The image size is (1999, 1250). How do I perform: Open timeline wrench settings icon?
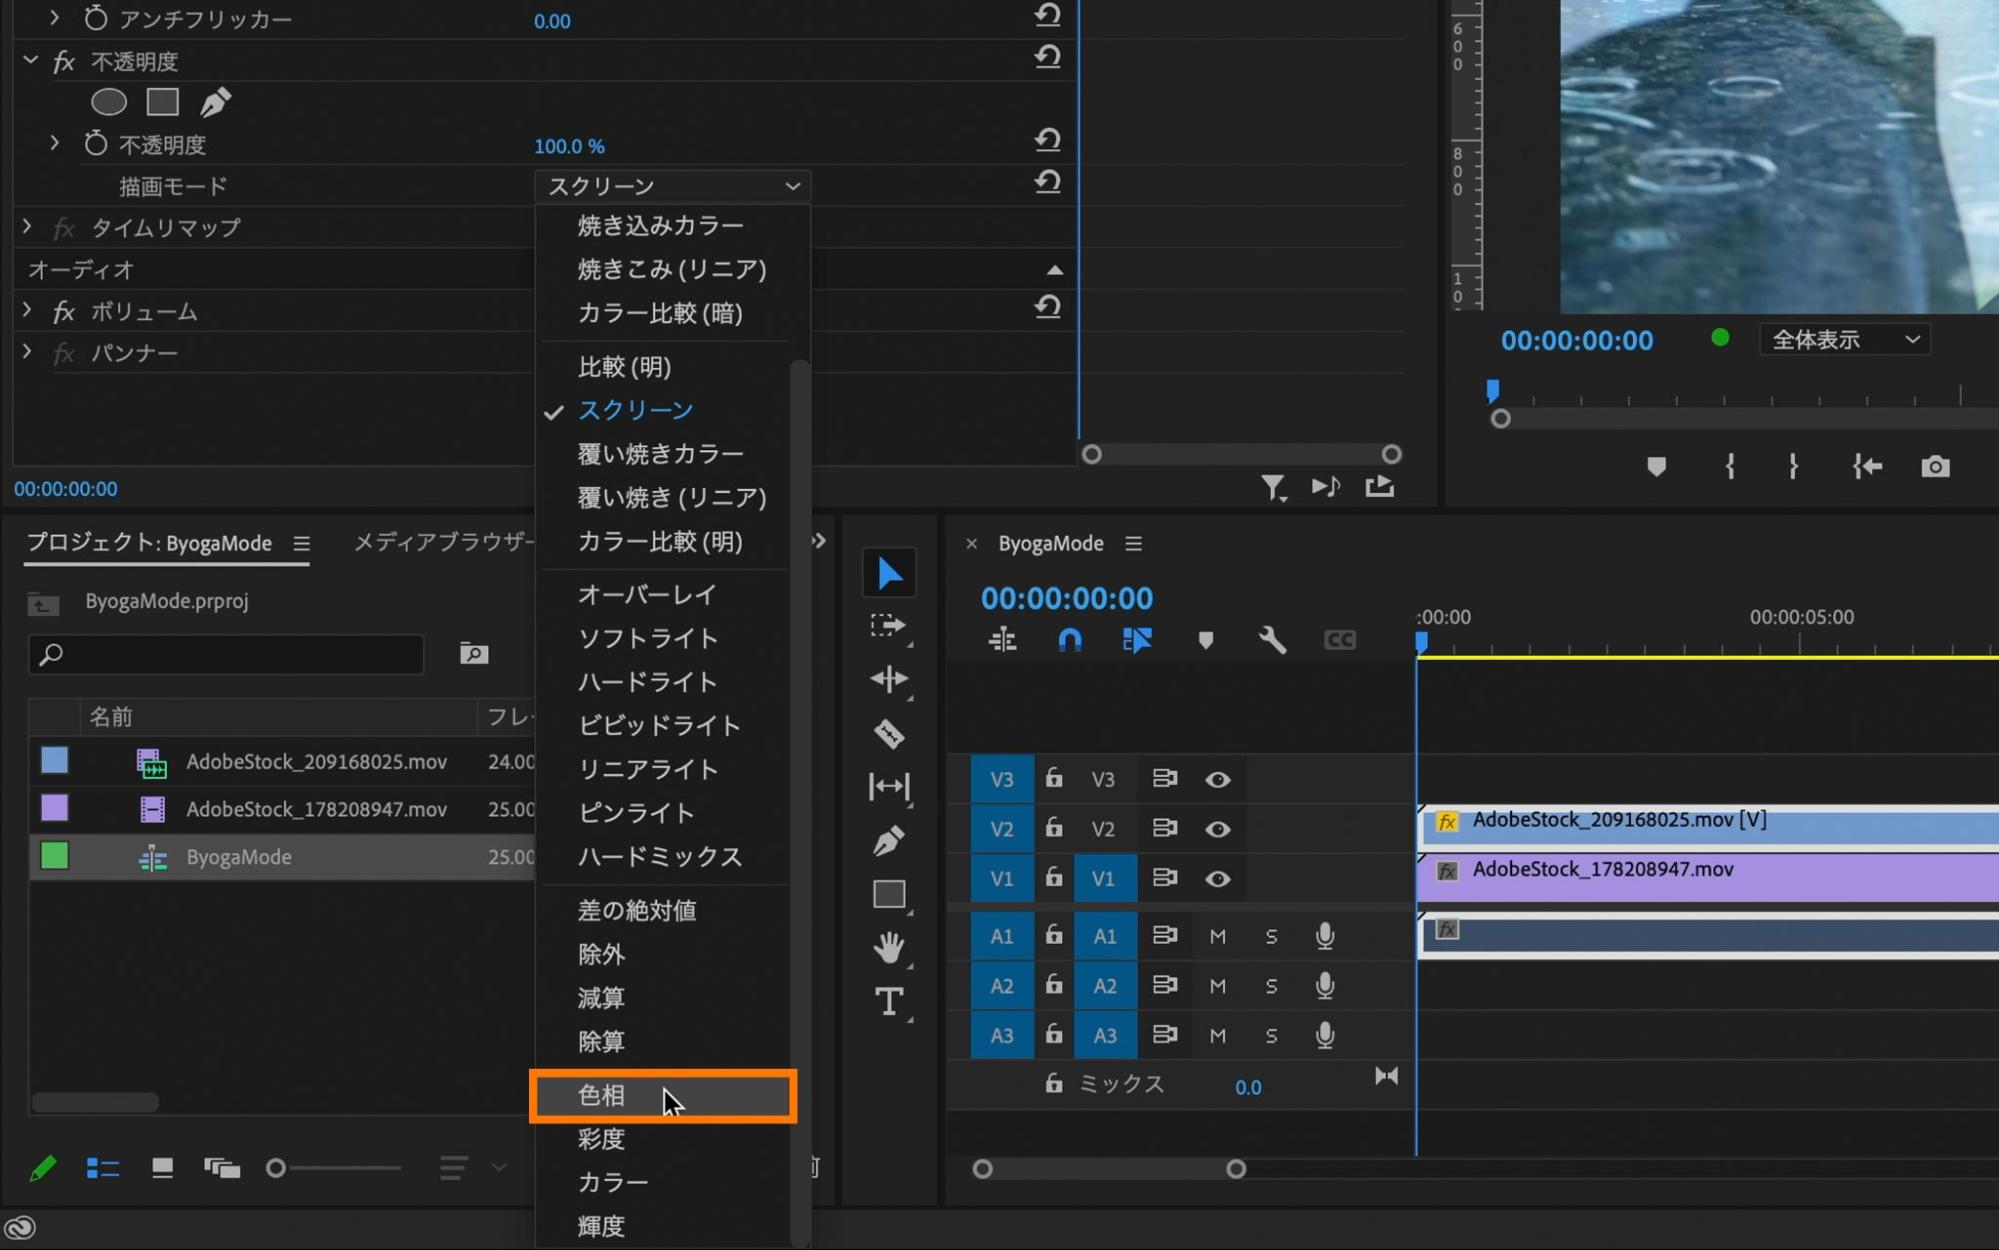point(1272,640)
